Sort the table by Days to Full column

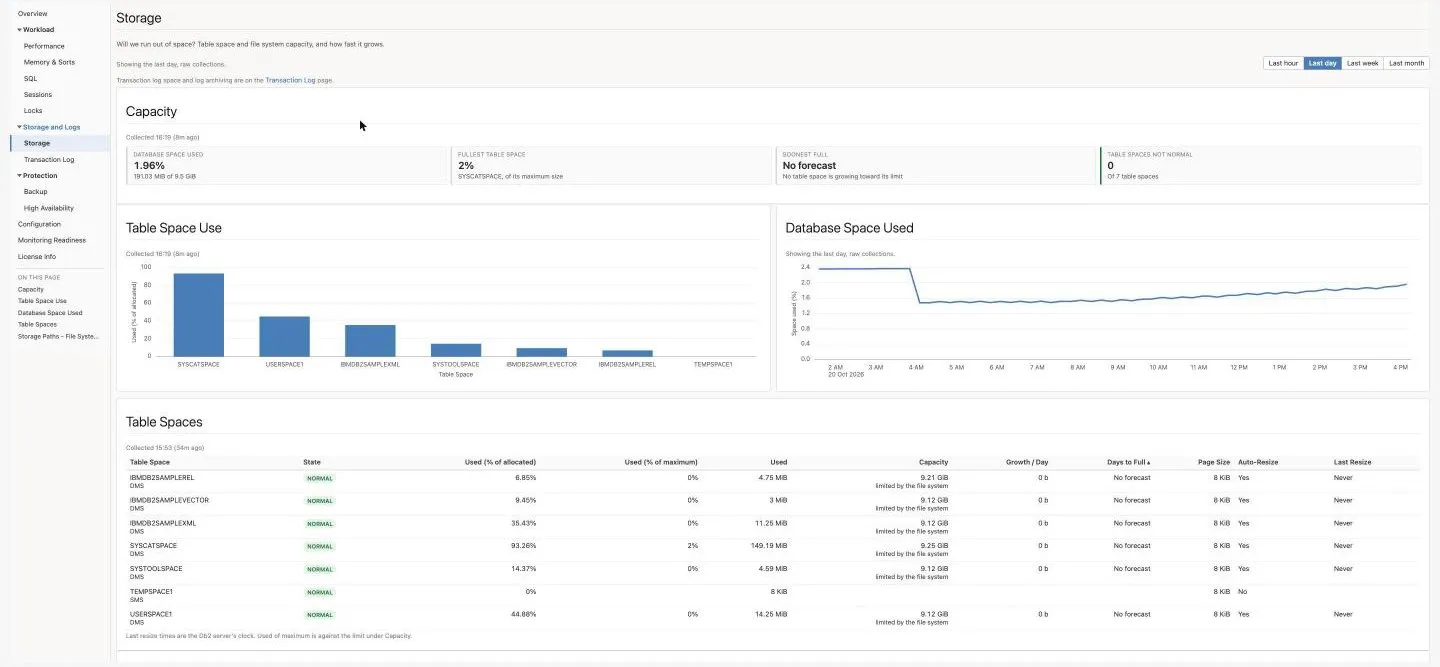pos(1127,462)
